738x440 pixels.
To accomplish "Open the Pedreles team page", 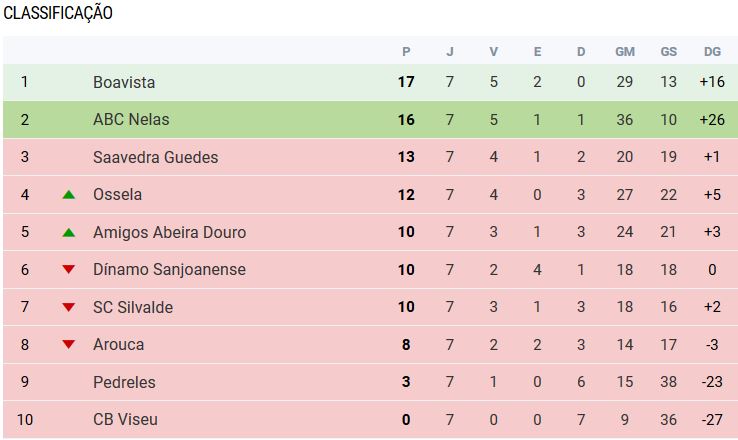I will point(123,382).
